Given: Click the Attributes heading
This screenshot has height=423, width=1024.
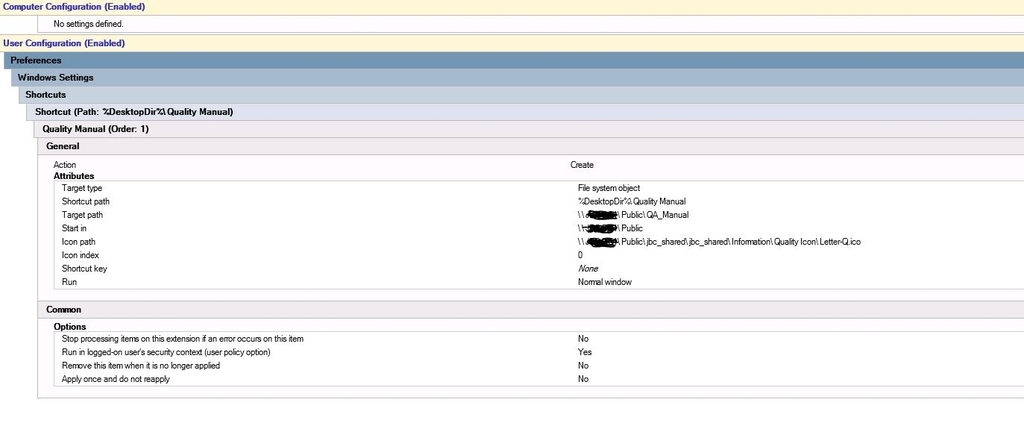Looking at the screenshot, I should (74, 176).
